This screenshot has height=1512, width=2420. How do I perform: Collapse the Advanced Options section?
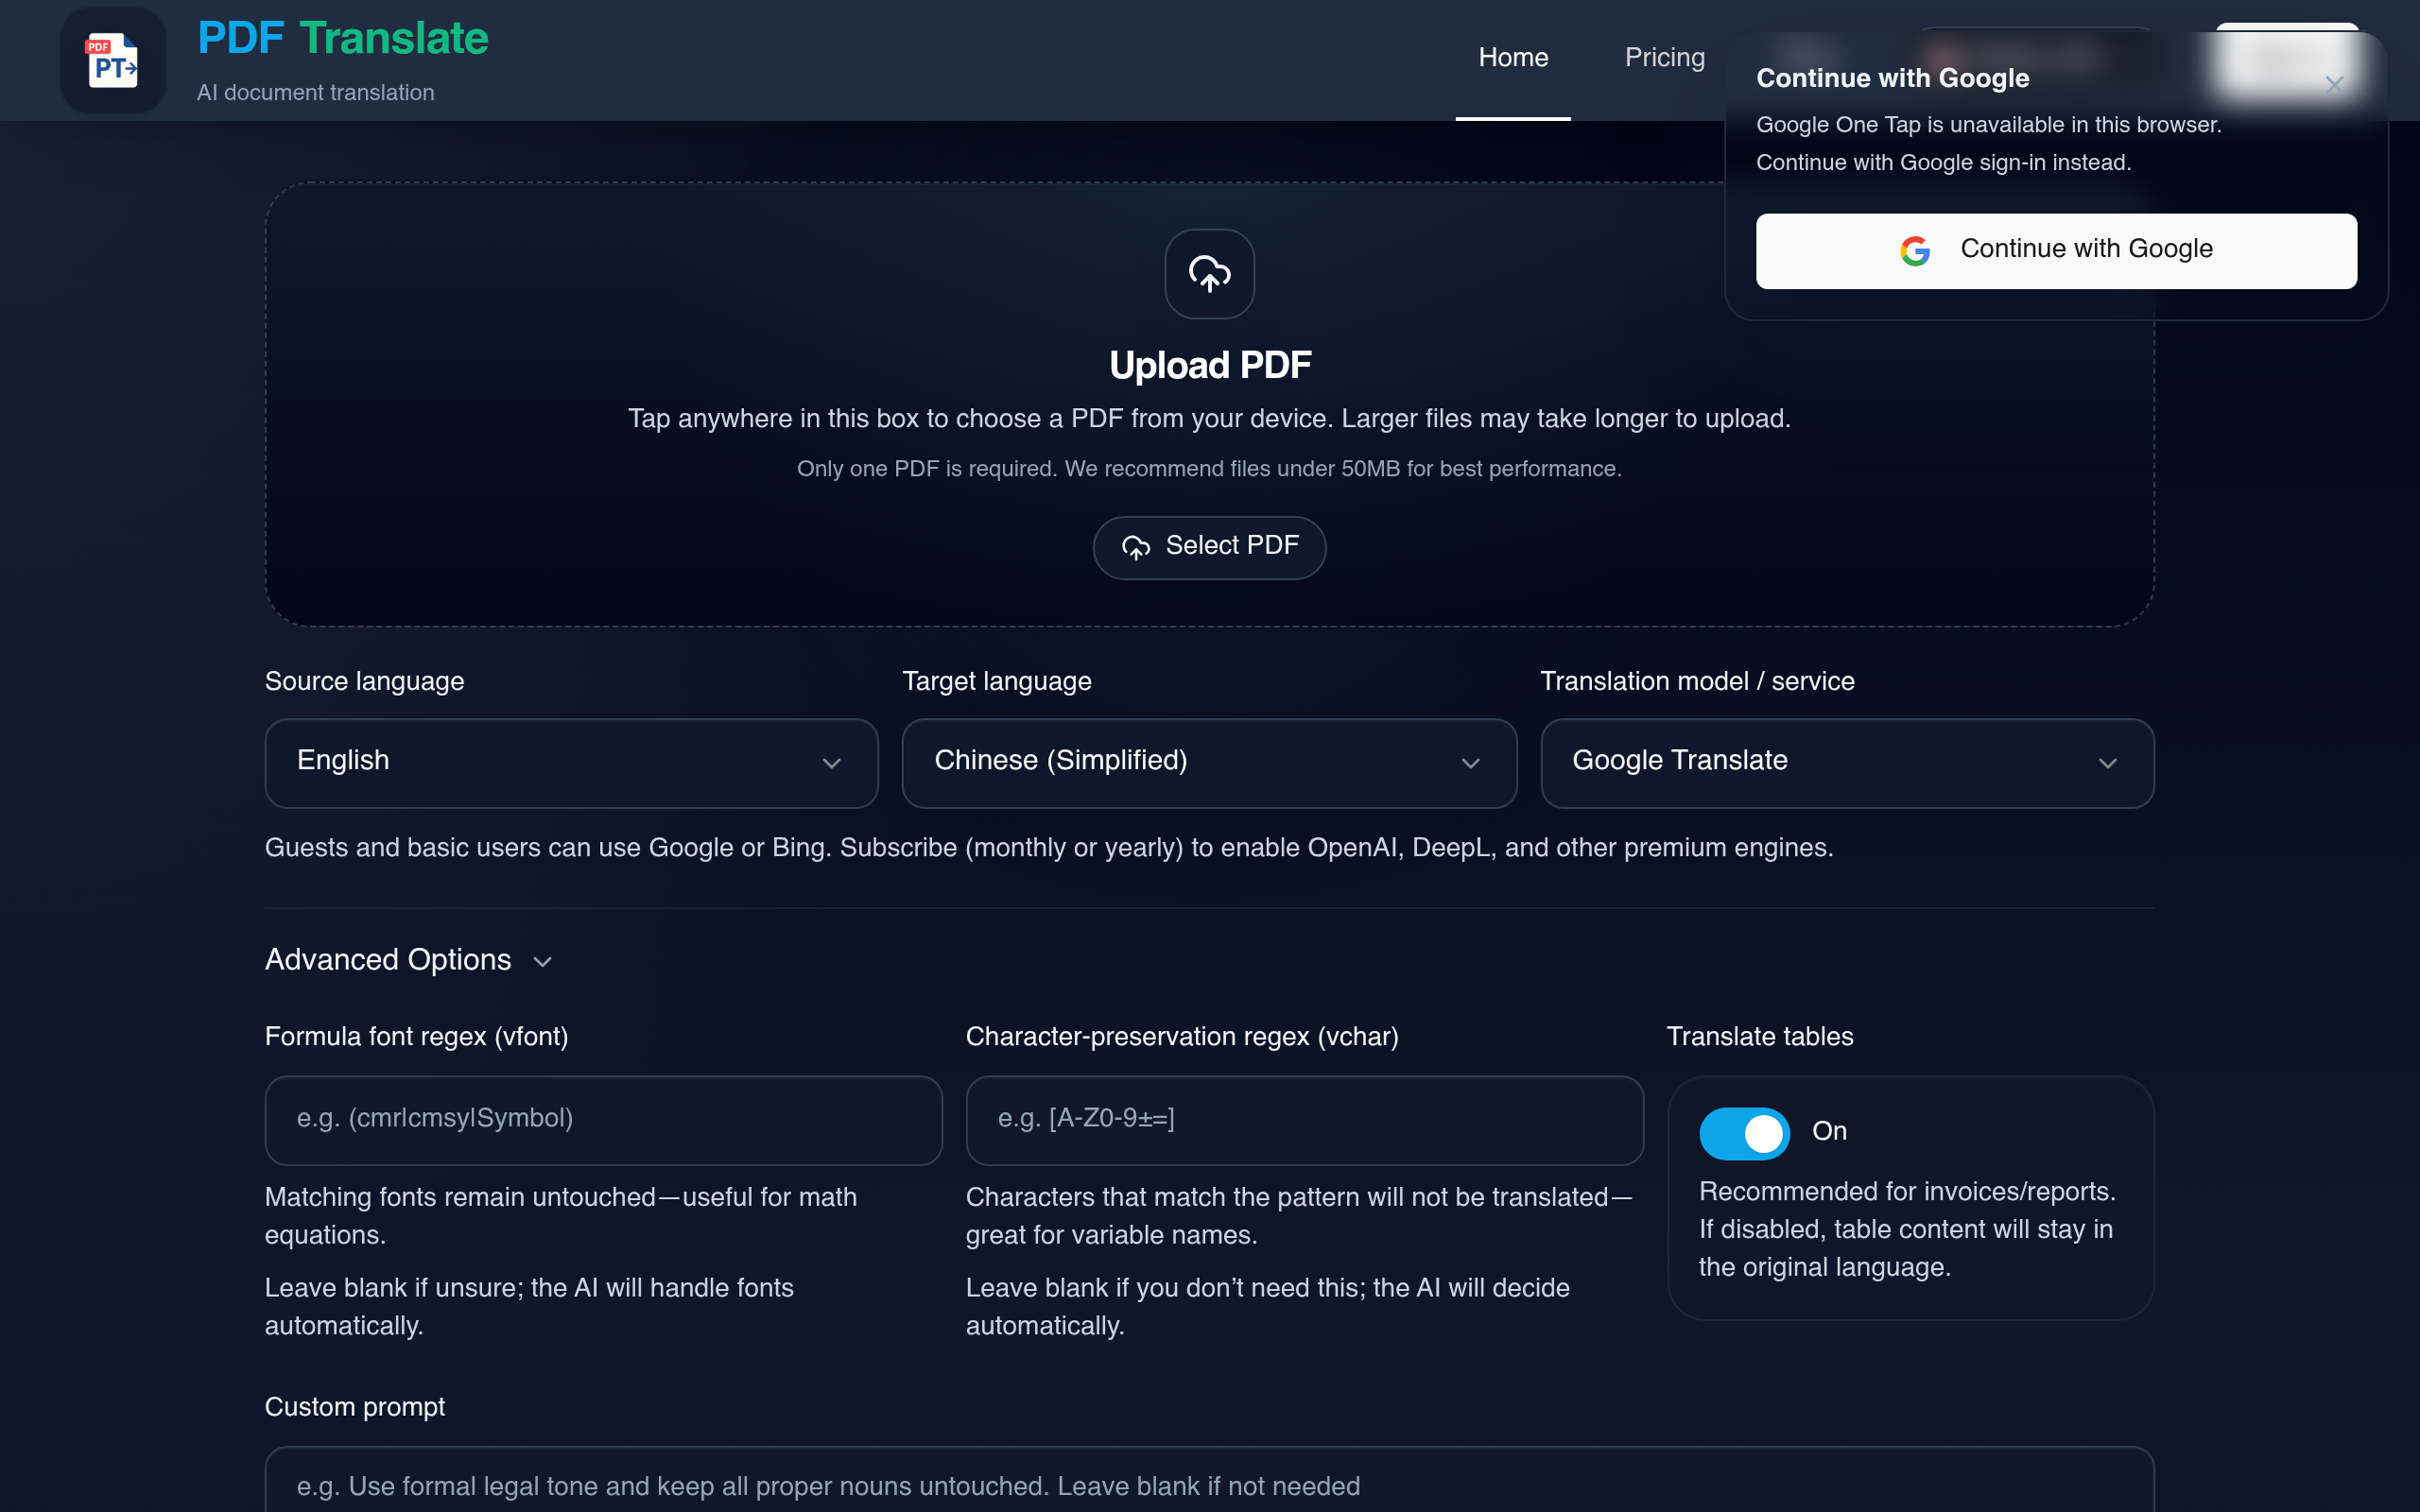tap(409, 960)
